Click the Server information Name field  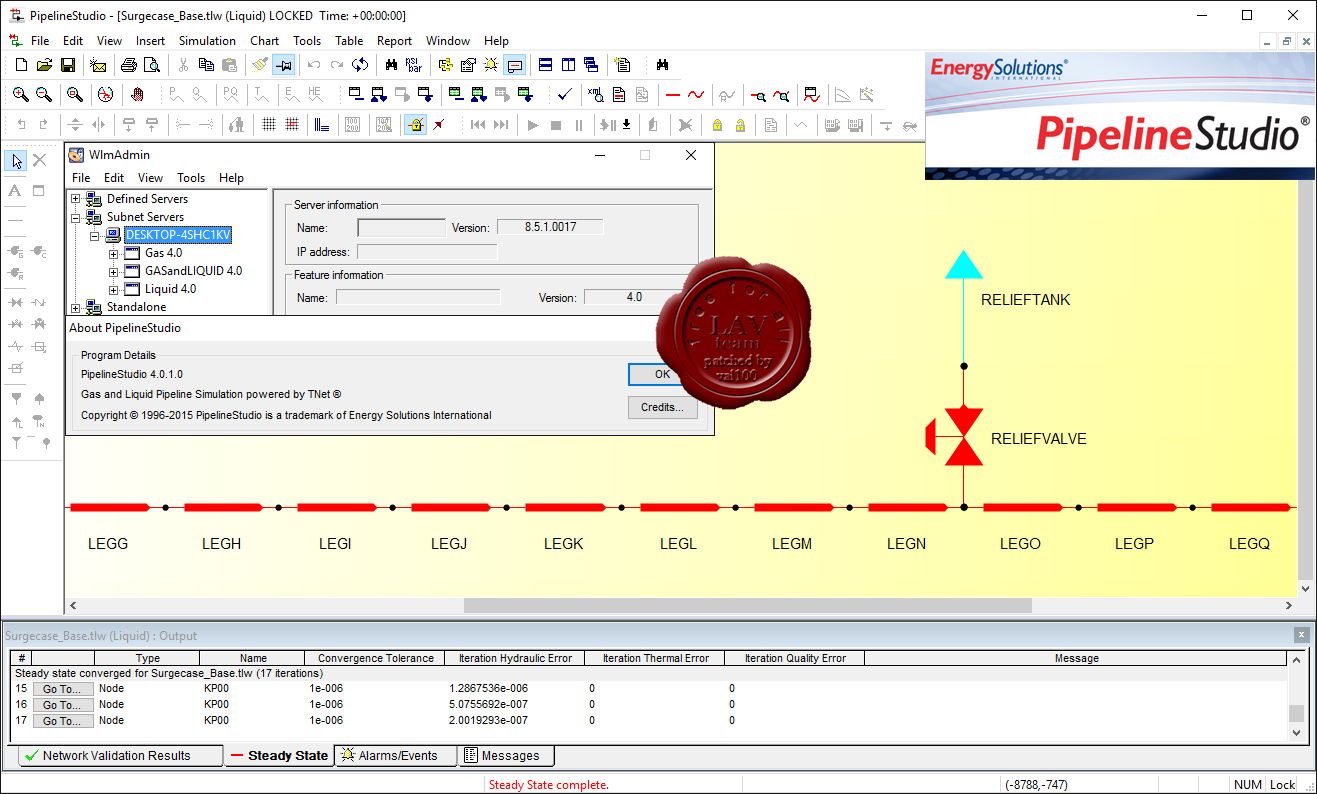coord(401,228)
